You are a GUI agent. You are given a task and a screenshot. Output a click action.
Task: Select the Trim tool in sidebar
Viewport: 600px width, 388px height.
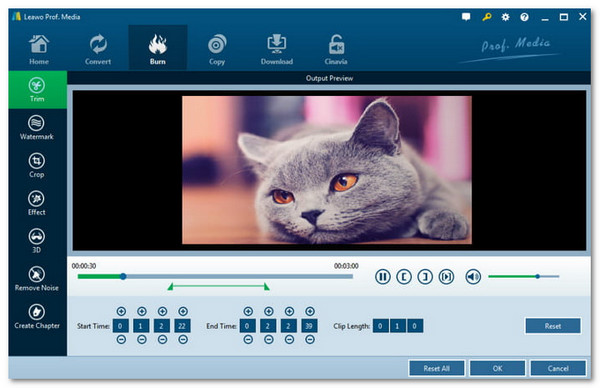(x=38, y=90)
